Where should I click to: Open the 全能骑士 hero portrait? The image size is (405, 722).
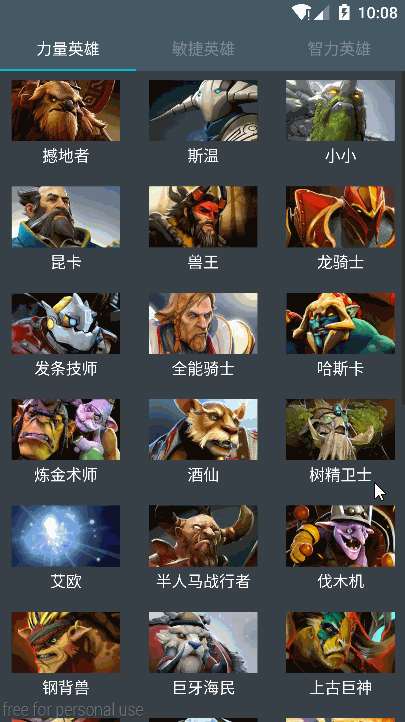point(203,323)
